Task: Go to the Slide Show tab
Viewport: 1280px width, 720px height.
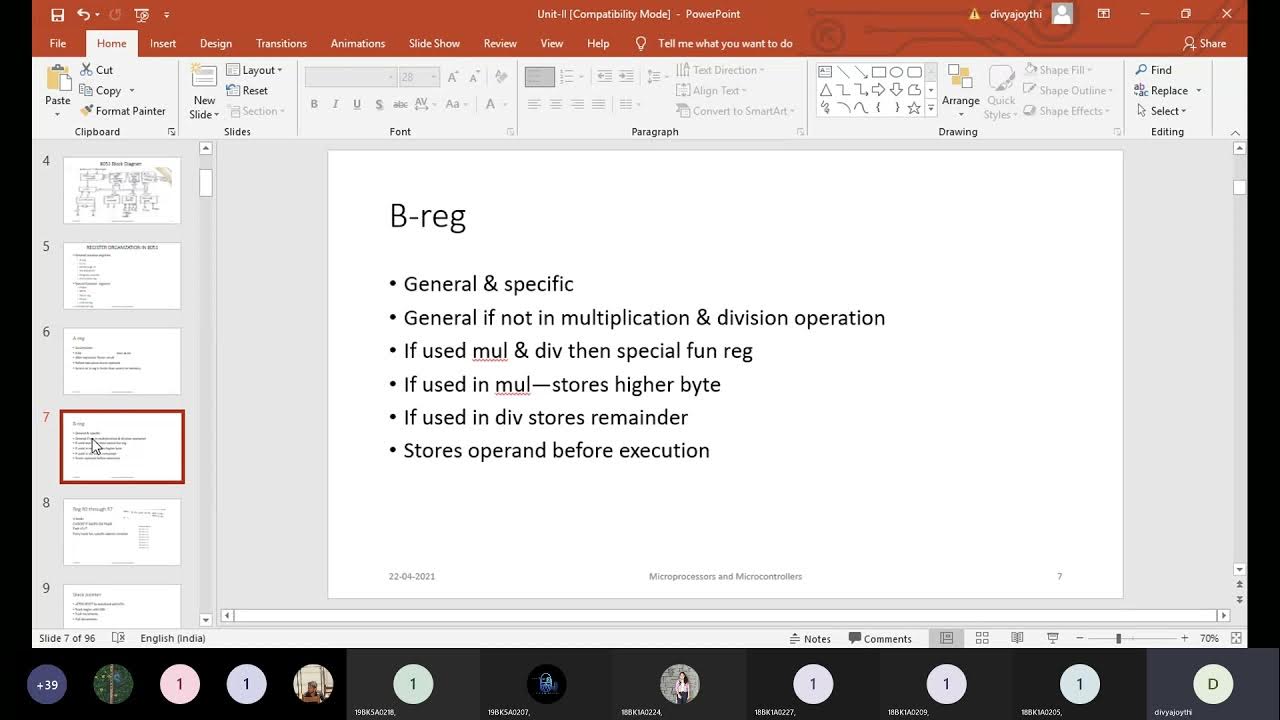Action: coord(434,43)
